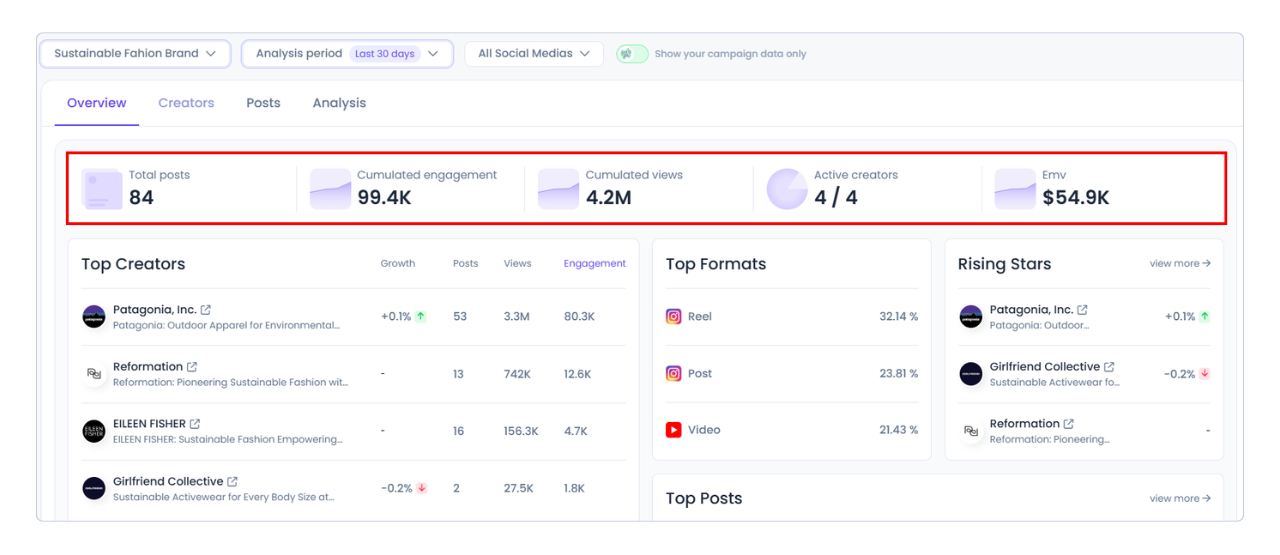The width and height of the screenshot is (1280, 555).
Task: Click red down arrow in Rising Stars Girlfriend Collective row
Action: pyautogui.click(x=1205, y=374)
